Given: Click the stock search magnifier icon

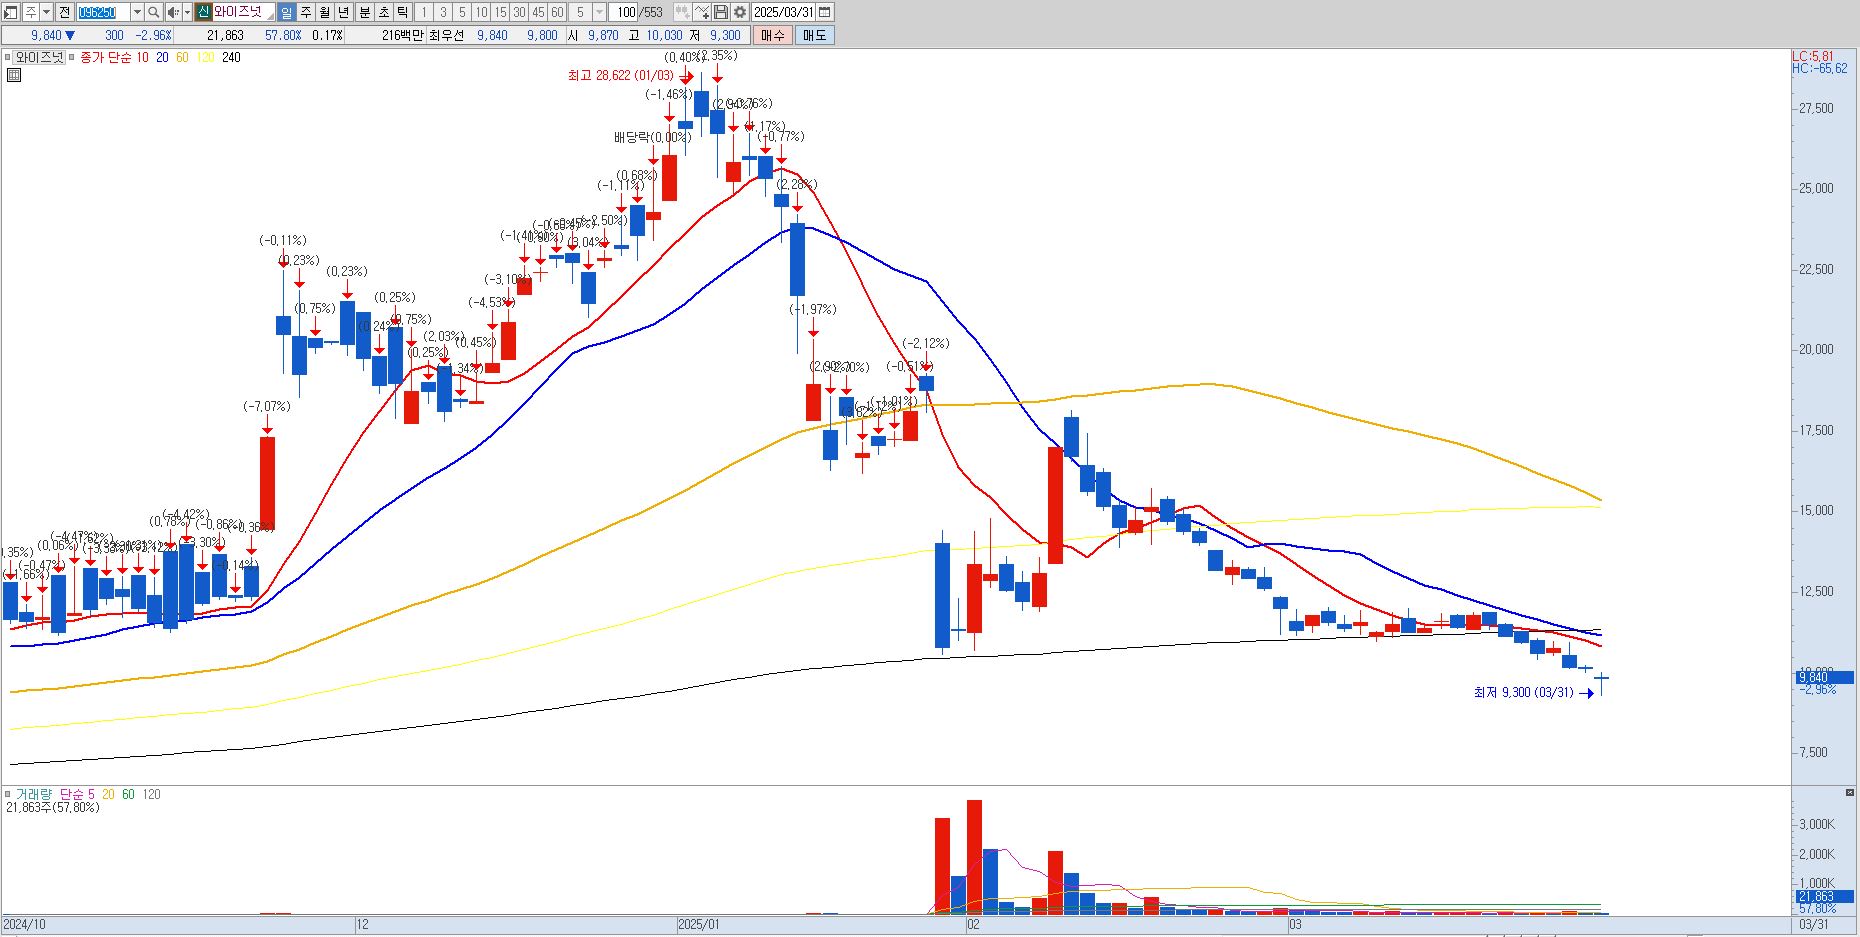Looking at the screenshot, I should pos(153,12).
